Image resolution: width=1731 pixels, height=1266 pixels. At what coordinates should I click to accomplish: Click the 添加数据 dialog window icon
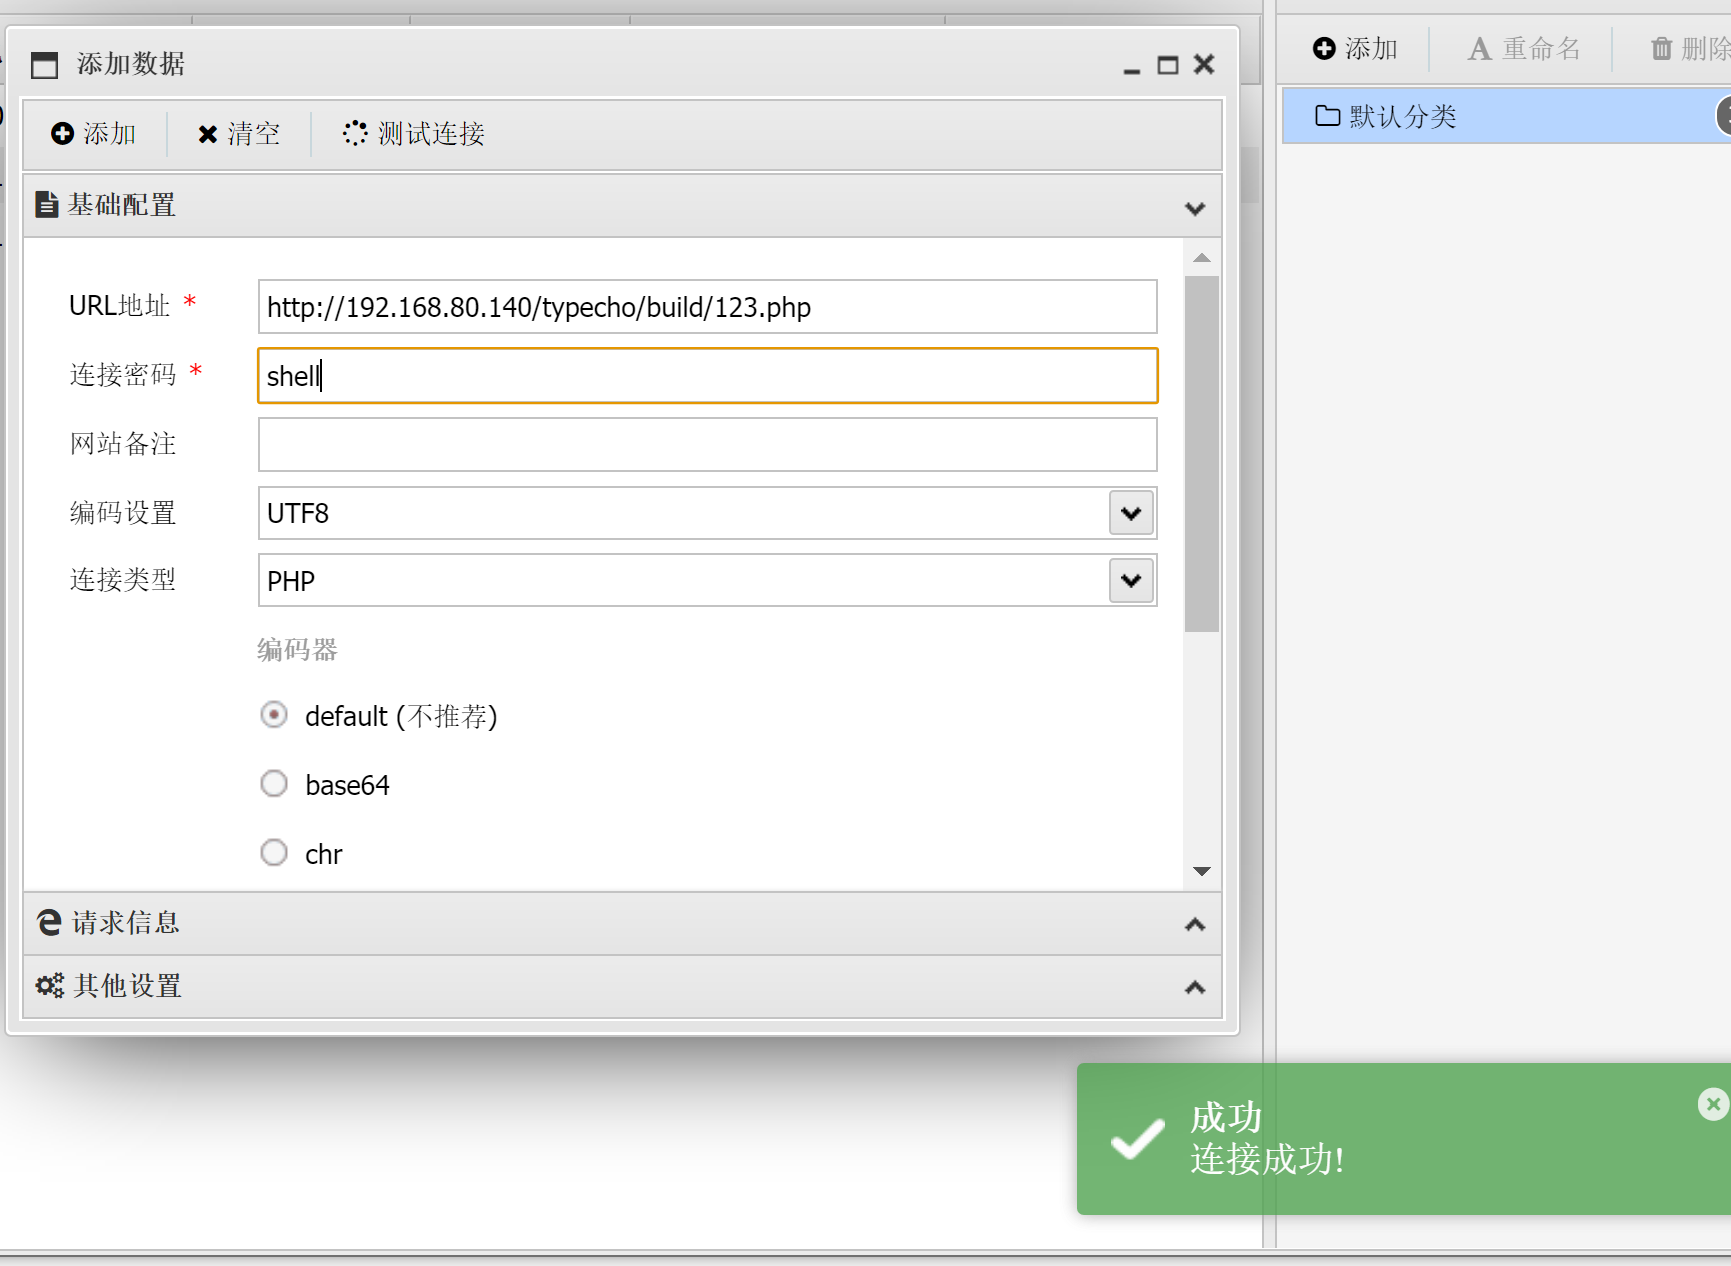click(x=45, y=65)
